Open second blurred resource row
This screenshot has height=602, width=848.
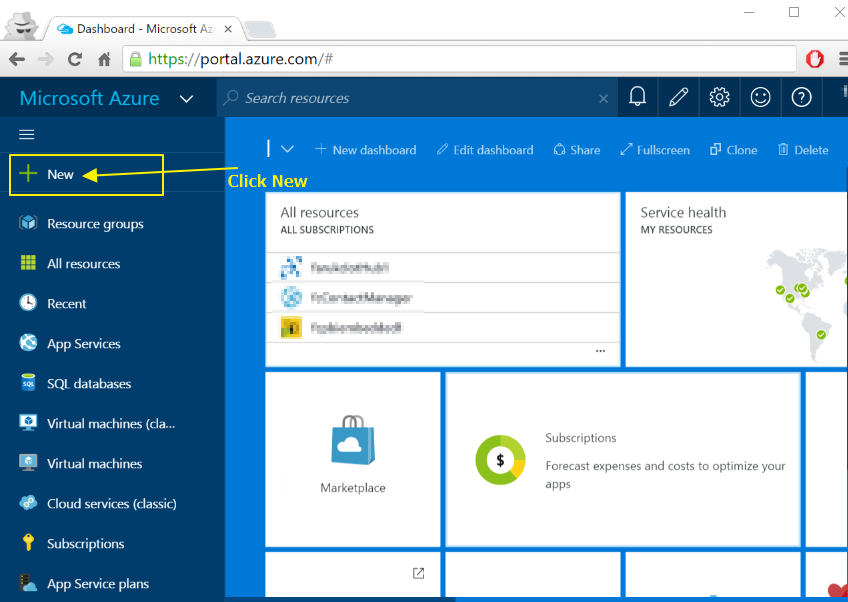pos(442,297)
